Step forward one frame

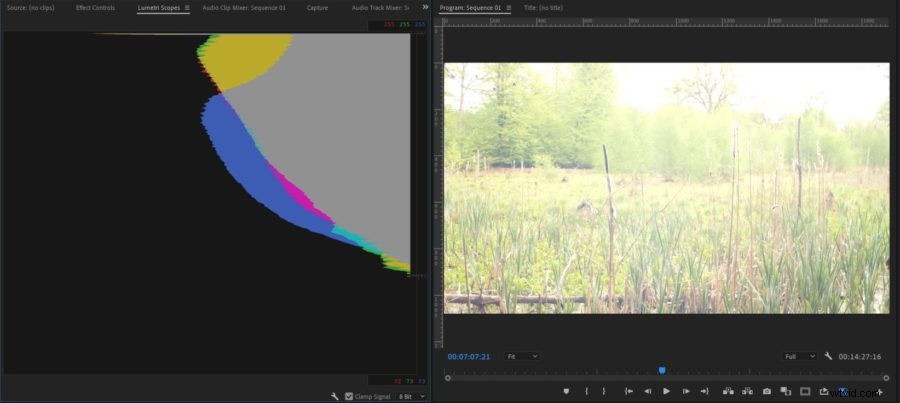pos(686,392)
